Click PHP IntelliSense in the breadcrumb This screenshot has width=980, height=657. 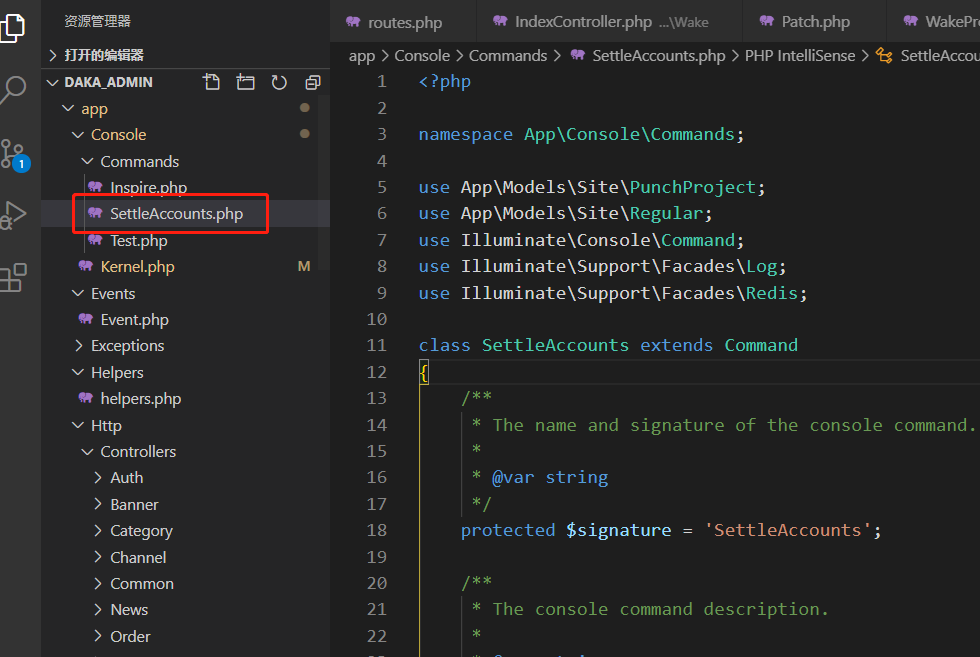pyautogui.click(x=800, y=55)
